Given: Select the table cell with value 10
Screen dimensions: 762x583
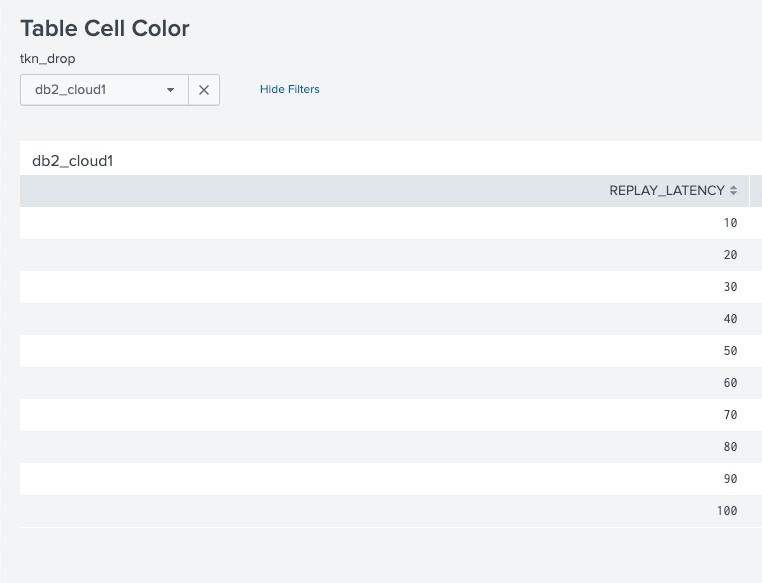Looking at the screenshot, I should point(729,223).
